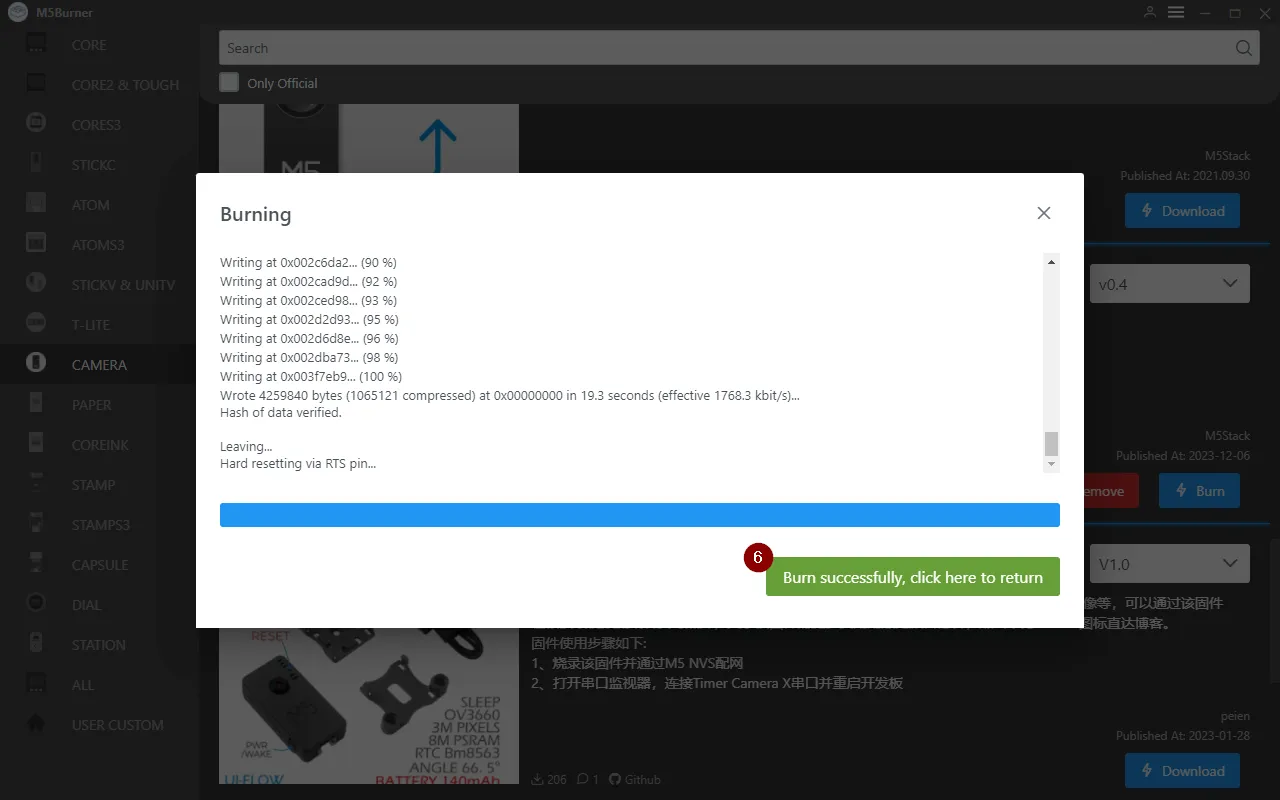Image resolution: width=1280 pixels, height=800 pixels.
Task: Toggle the Only Official checkbox
Action: 230,83
